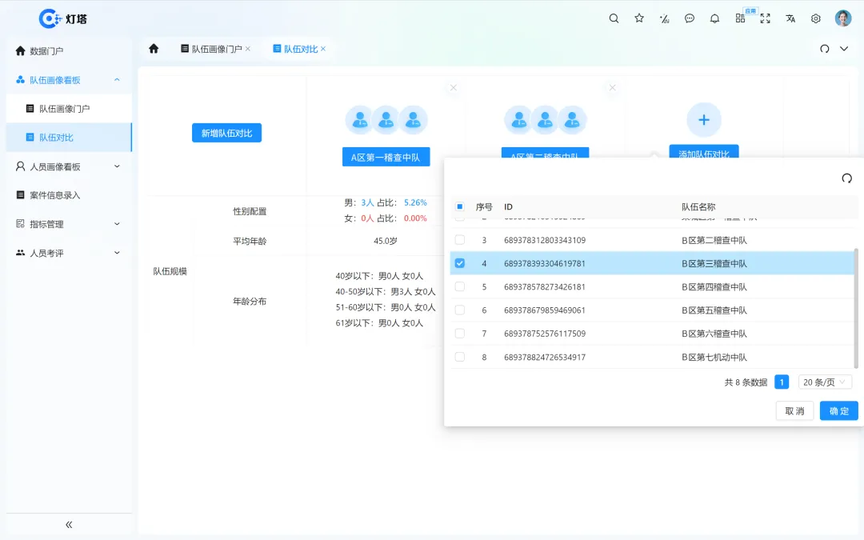Open user avatar profile menu

click(843, 18)
